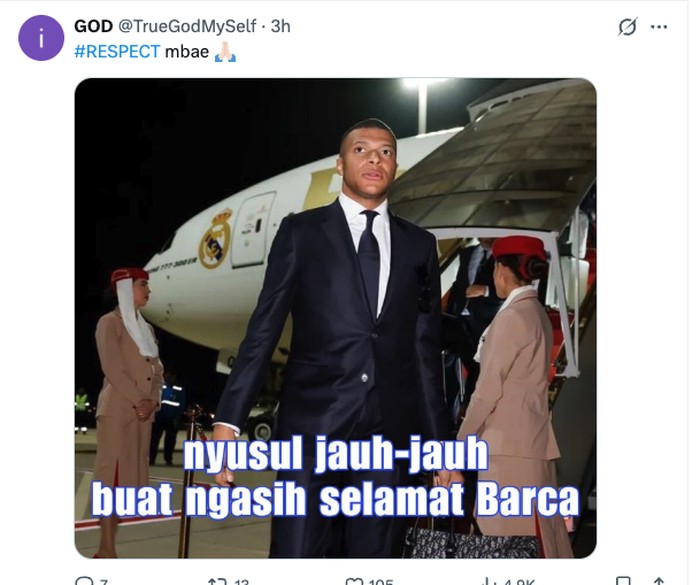The image size is (700, 585).
Task: Open the Grok explain-post icon
Action: pyautogui.click(x=627, y=27)
